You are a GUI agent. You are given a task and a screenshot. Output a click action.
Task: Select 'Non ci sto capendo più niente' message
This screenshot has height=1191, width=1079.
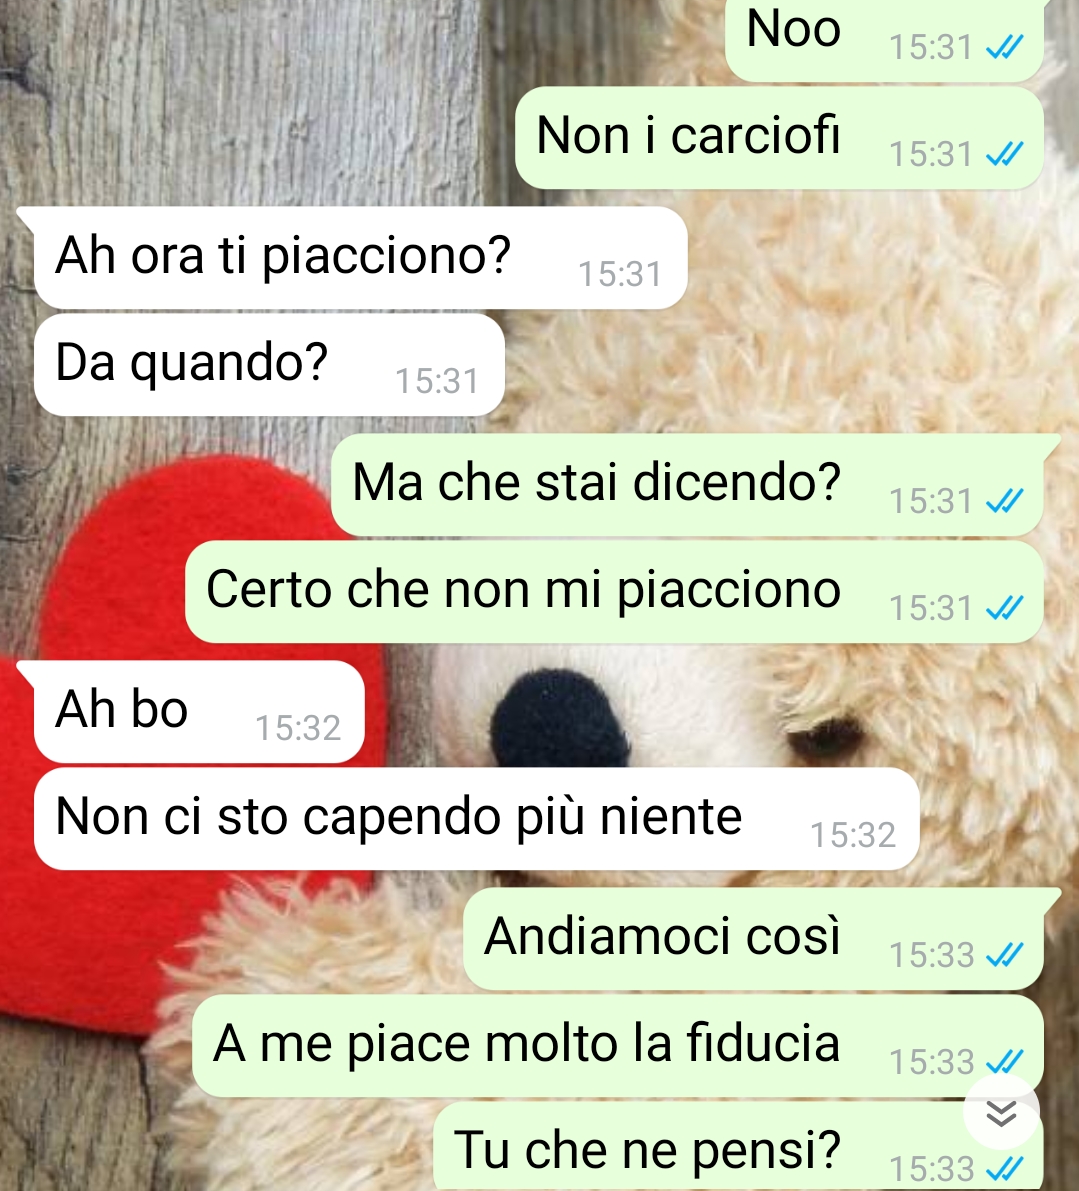pyautogui.click(x=476, y=819)
